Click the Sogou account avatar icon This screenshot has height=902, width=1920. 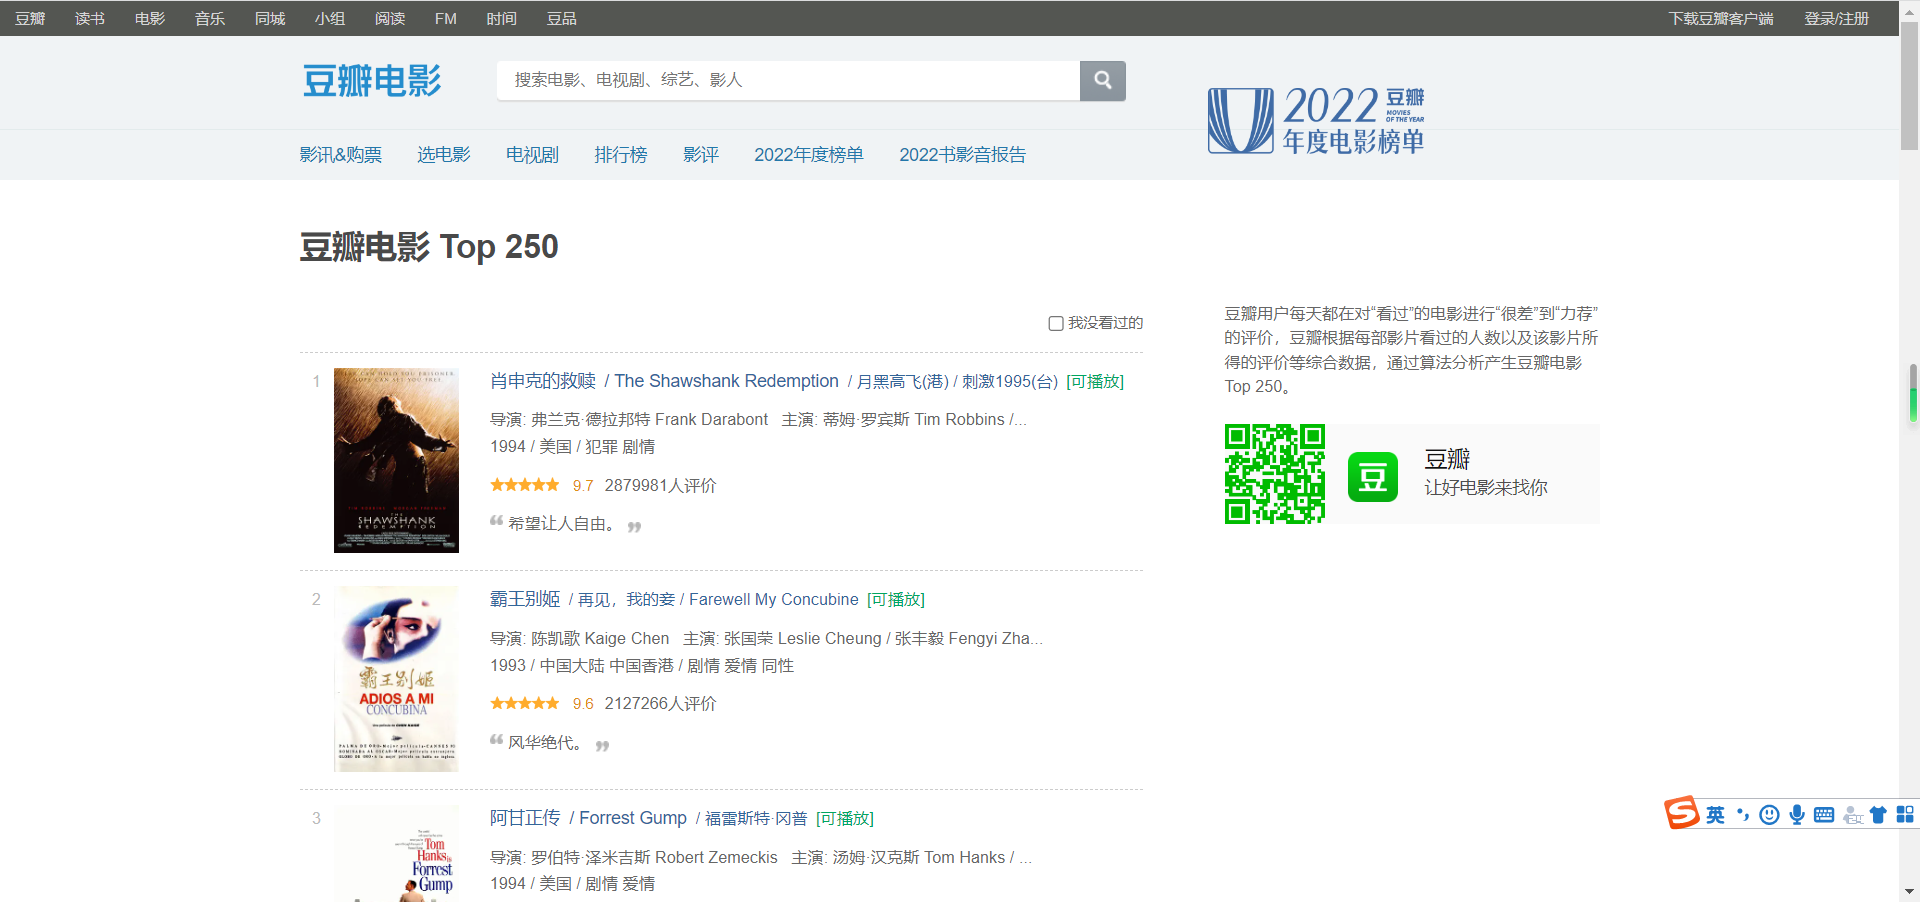tap(1852, 815)
